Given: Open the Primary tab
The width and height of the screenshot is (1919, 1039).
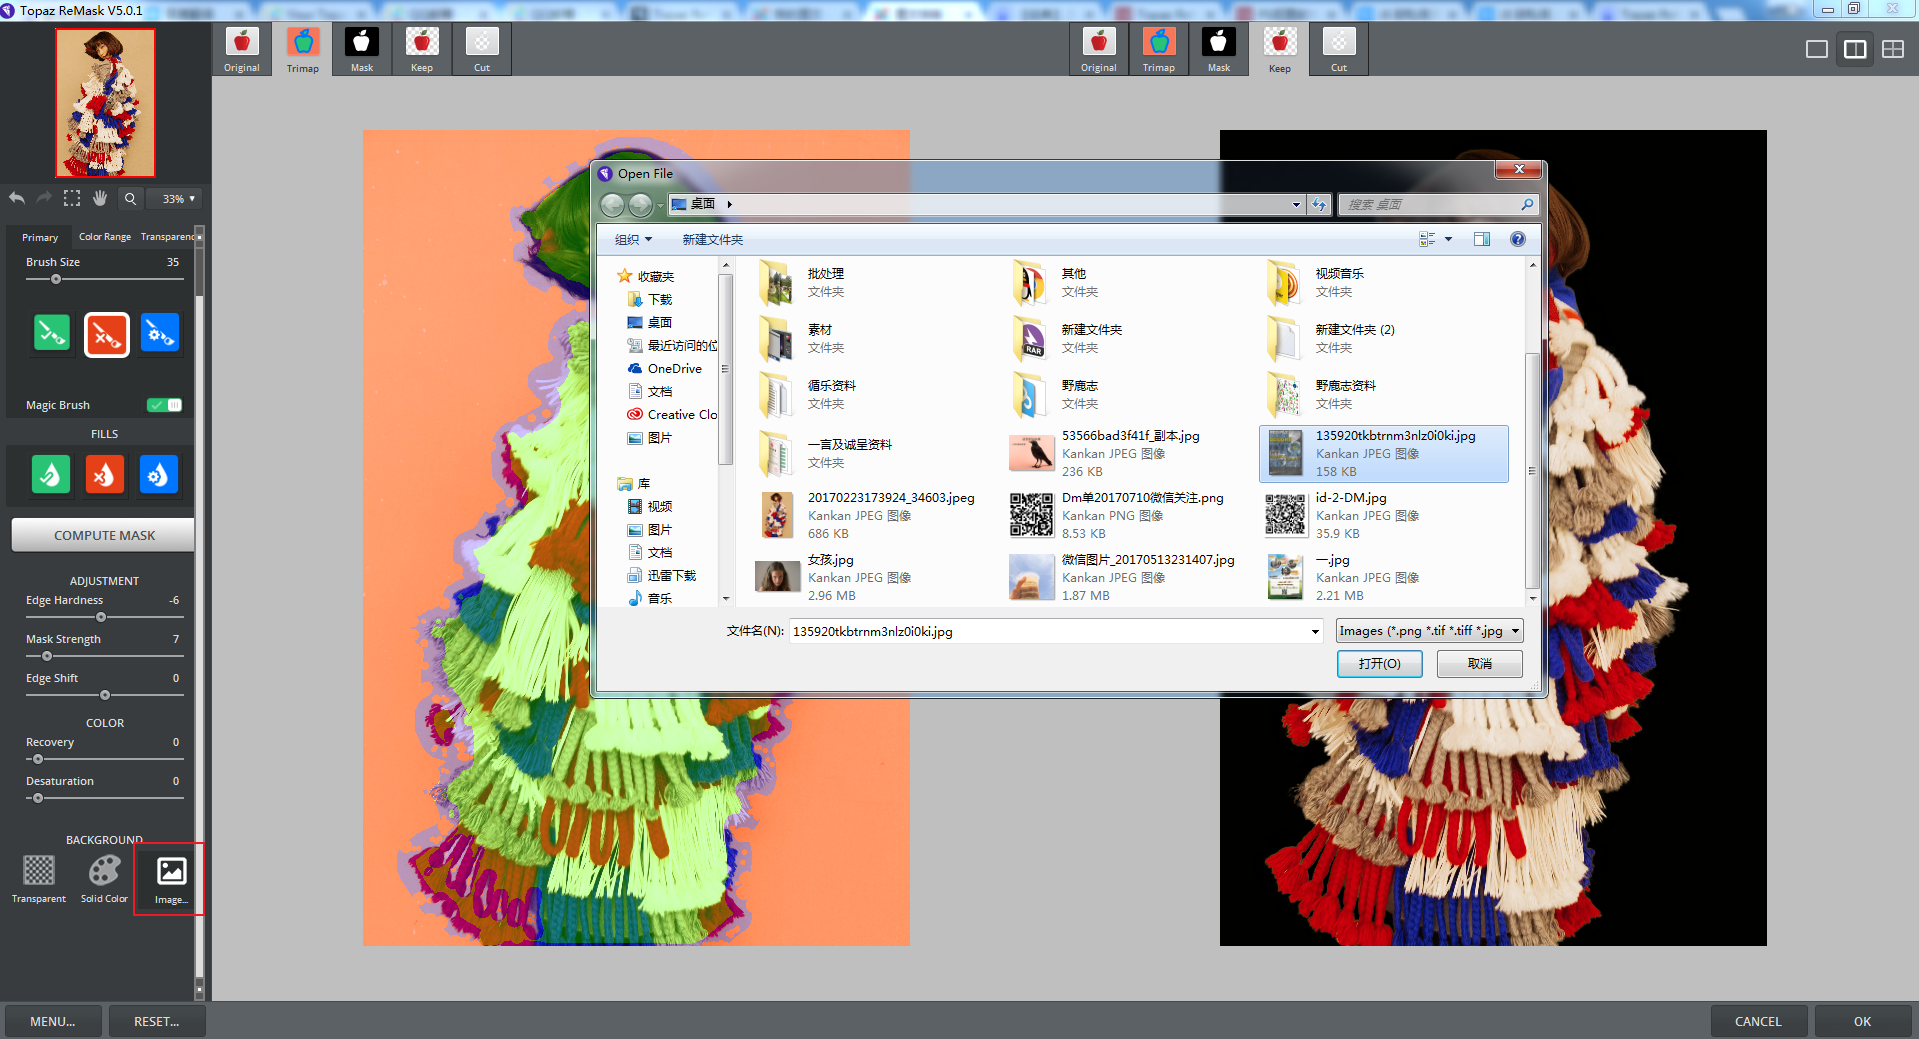Looking at the screenshot, I should pyautogui.click(x=40, y=237).
